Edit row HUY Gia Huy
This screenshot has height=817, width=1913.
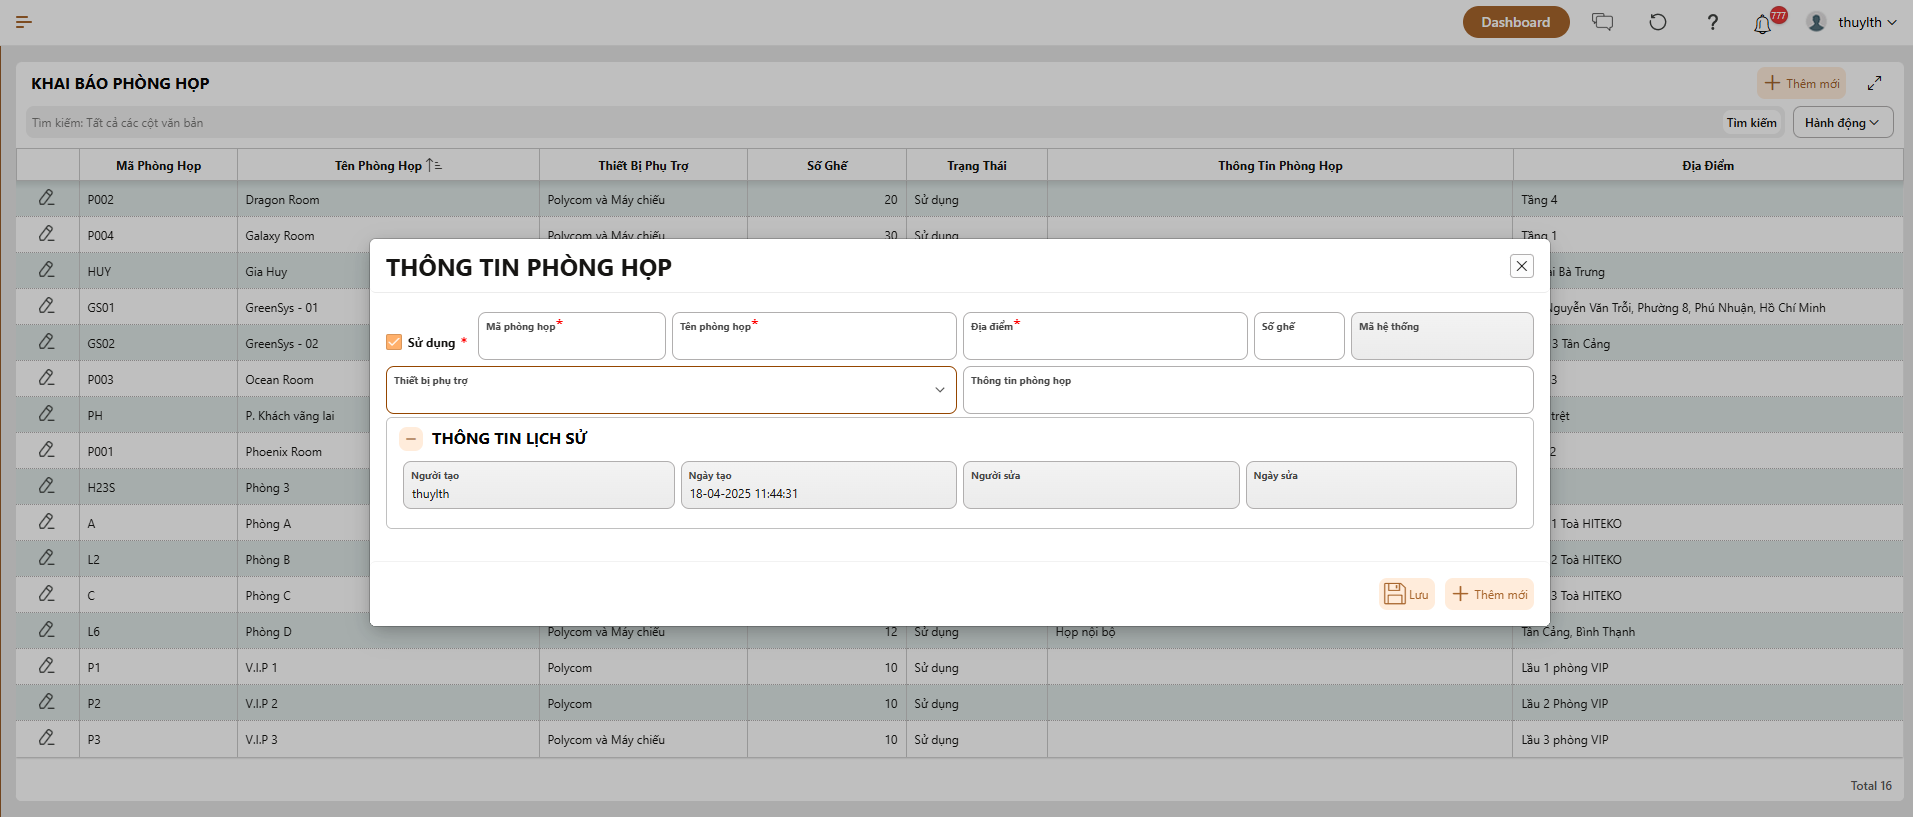coord(47,270)
